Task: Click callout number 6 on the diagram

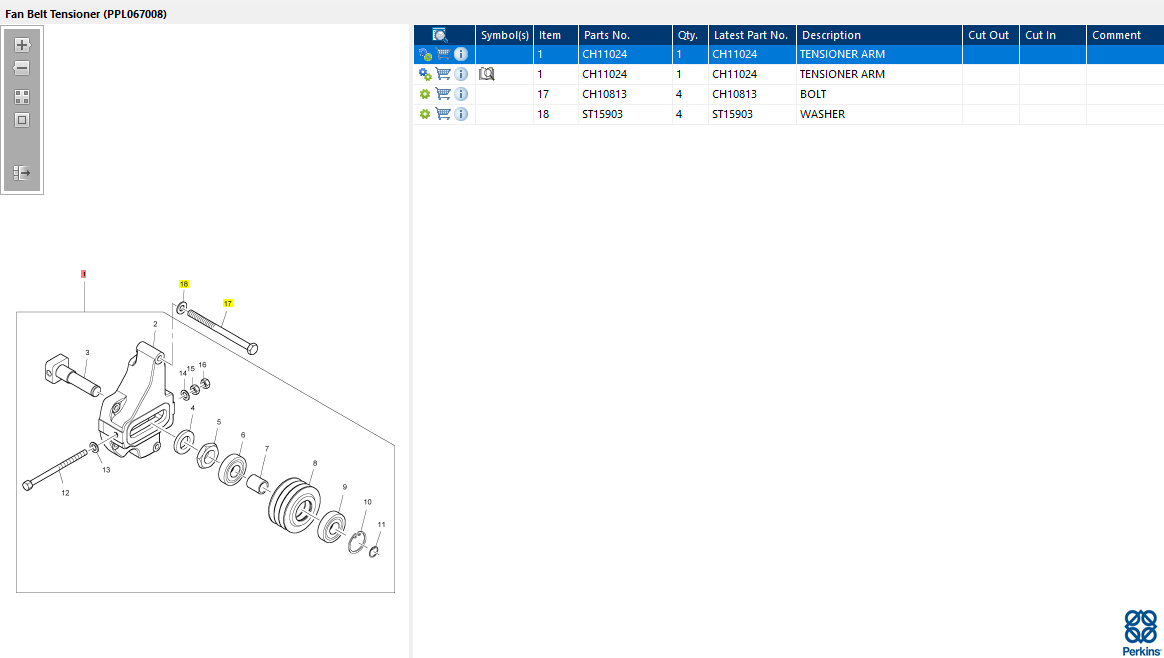Action: (x=243, y=435)
